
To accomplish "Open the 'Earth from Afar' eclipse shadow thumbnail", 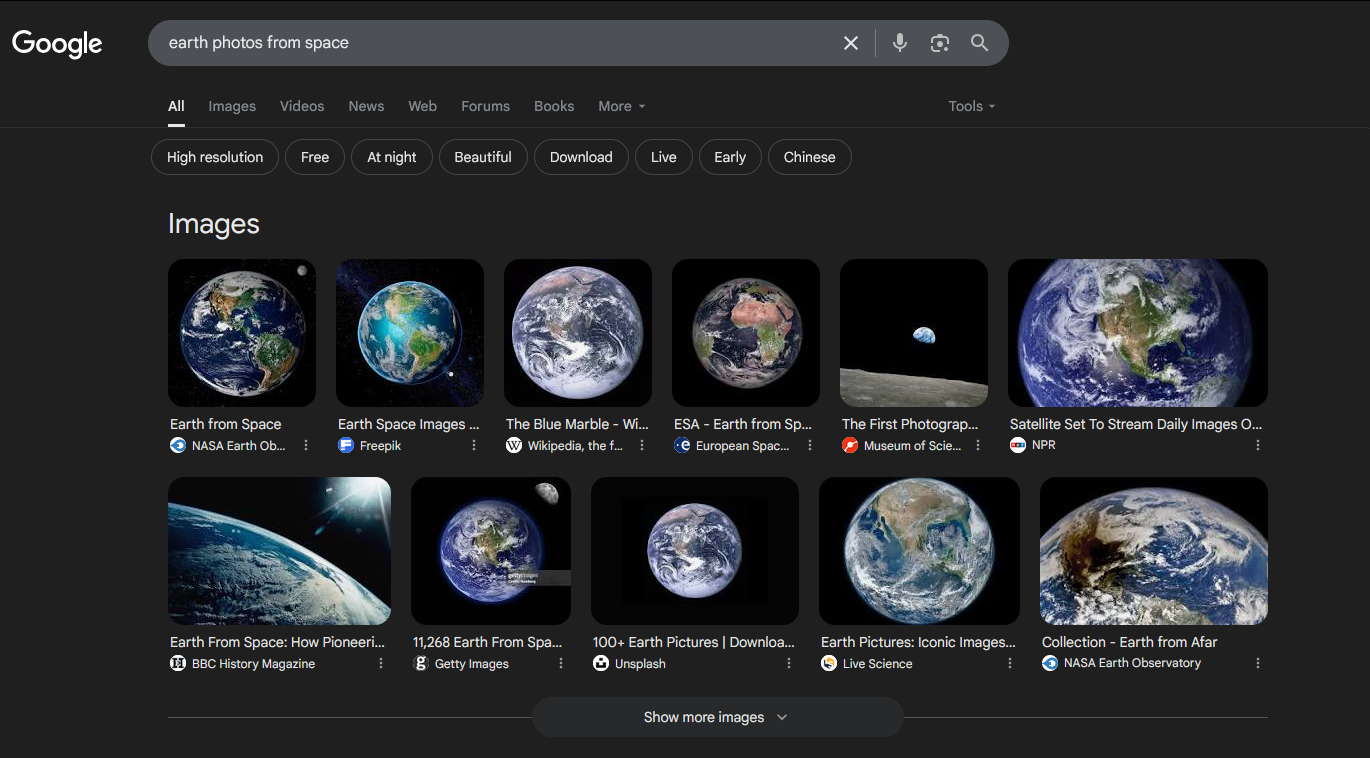I will tap(1154, 551).
